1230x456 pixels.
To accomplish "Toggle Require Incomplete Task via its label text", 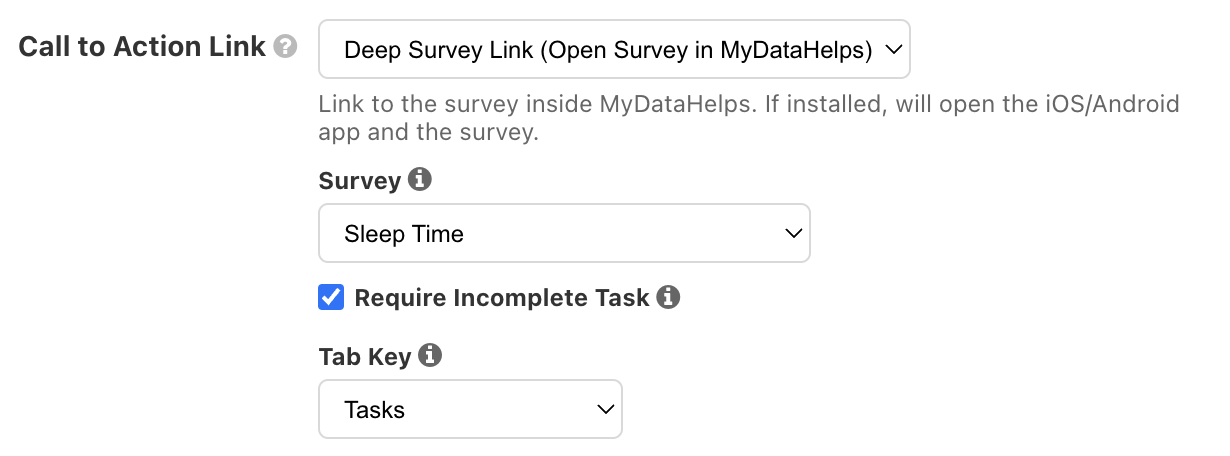I will pyautogui.click(x=502, y=298).
